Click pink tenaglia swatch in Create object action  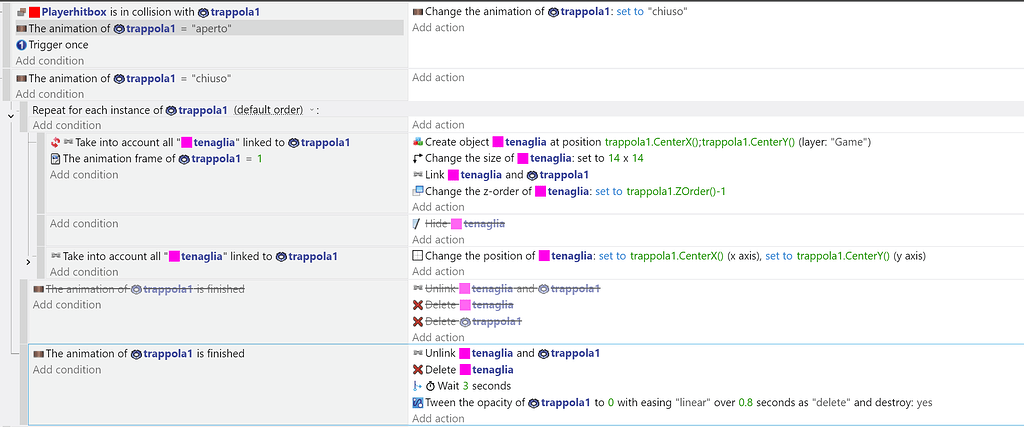point(498,142)
